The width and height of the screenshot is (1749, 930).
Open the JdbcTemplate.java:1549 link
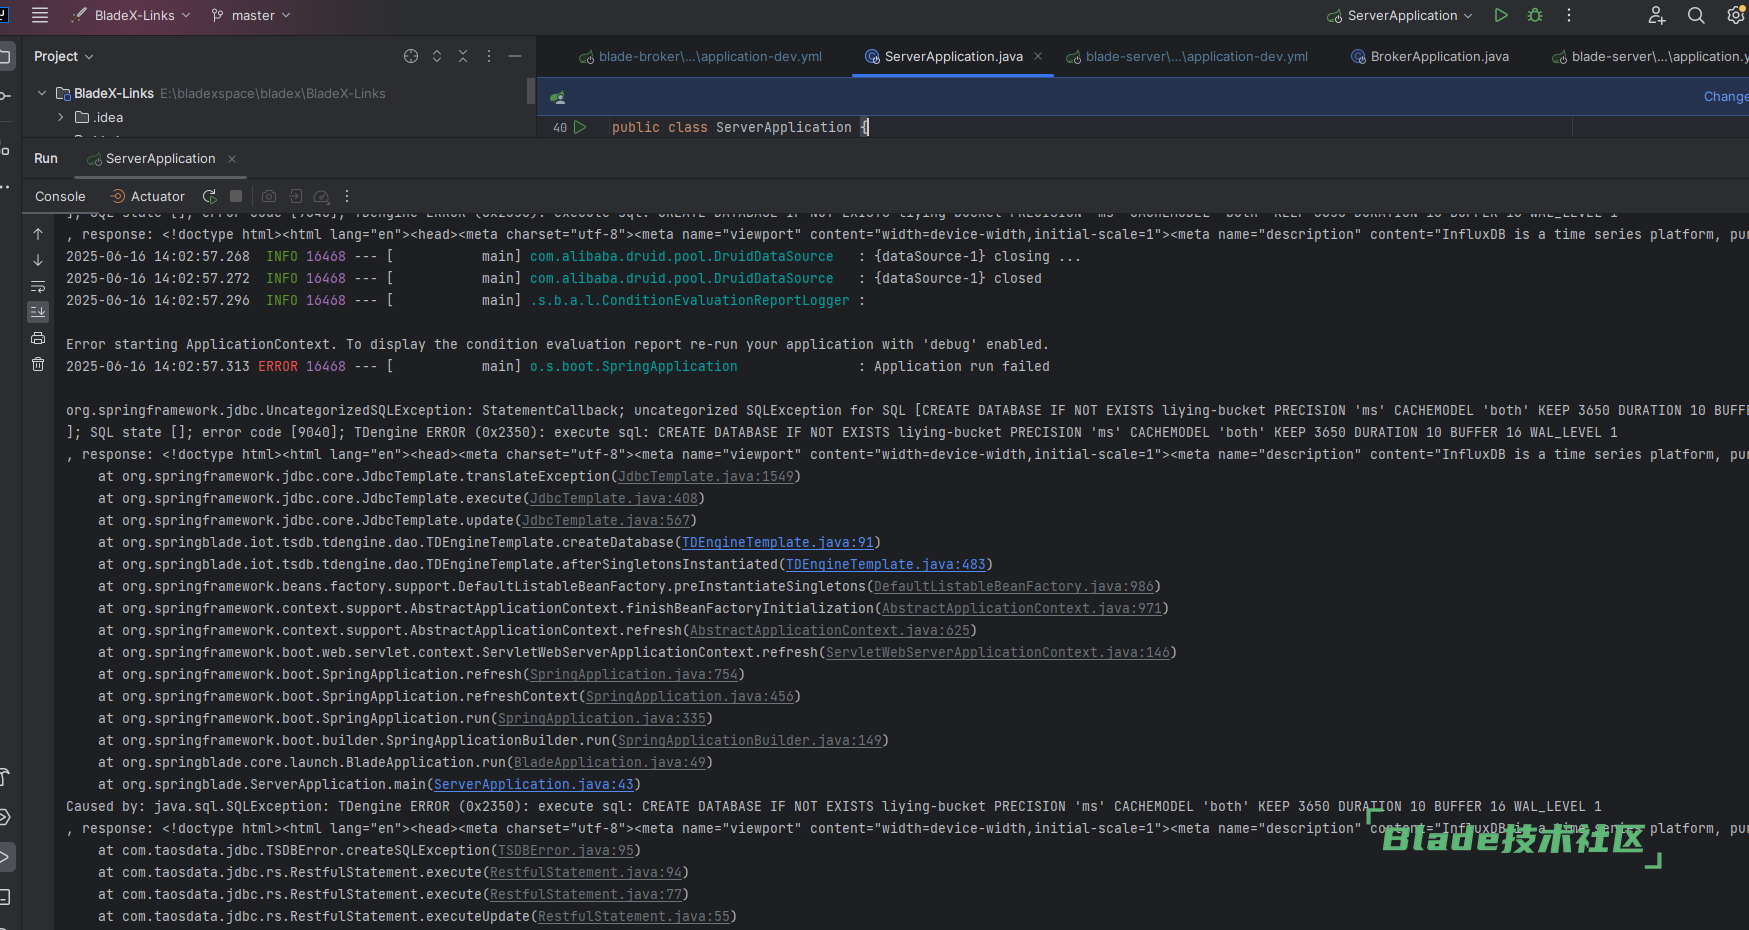coord(706,476)
